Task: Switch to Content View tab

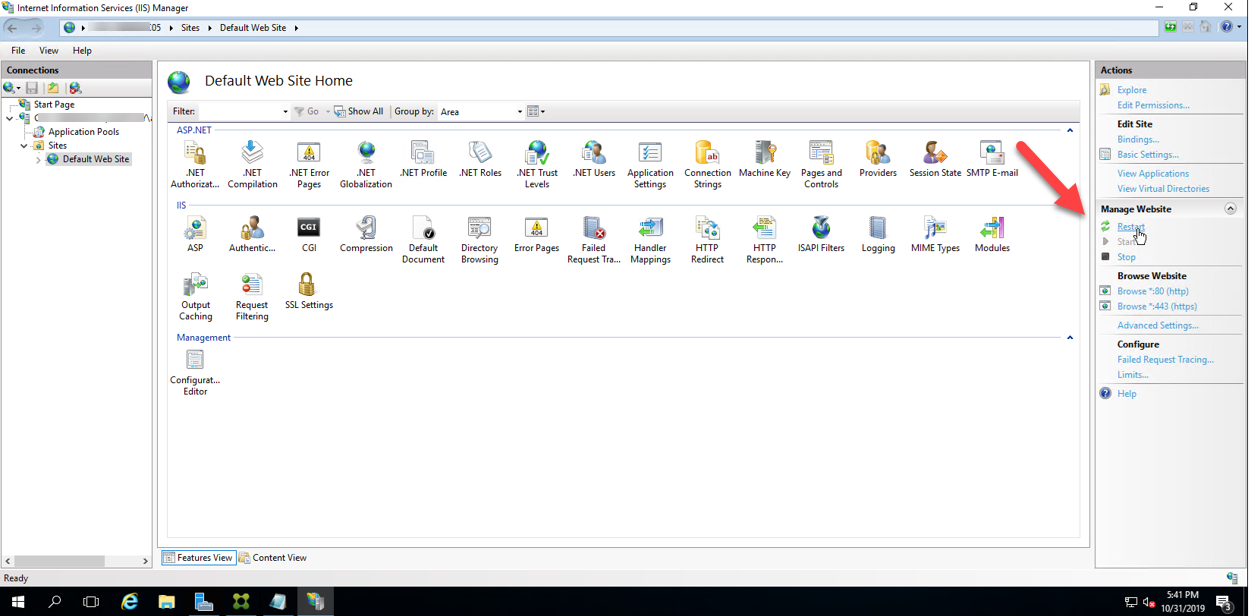Action: pos(273,558)
